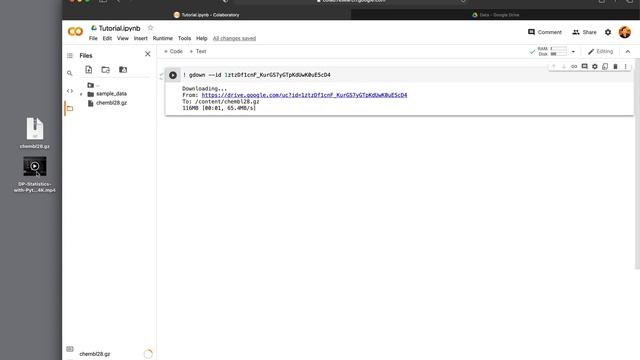Click the upload file icon
Image resolution: width=640 pixels, height=360 pixels.
tap(89, 70)
